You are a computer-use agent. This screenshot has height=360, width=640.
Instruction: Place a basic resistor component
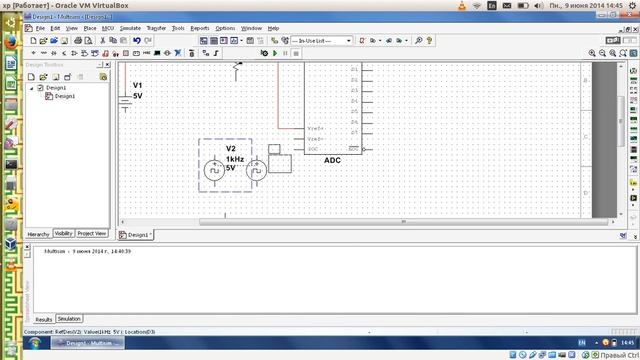(44, 53)
